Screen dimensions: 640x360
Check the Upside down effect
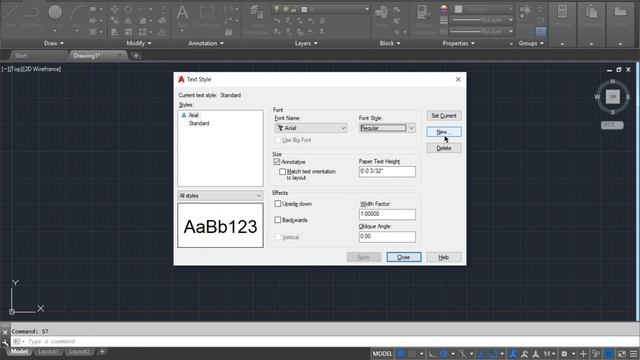click(278, 204)
